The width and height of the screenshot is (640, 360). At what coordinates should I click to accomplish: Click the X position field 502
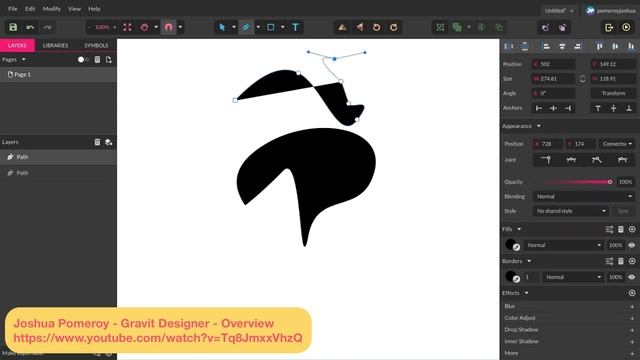(x=553, y=64)
